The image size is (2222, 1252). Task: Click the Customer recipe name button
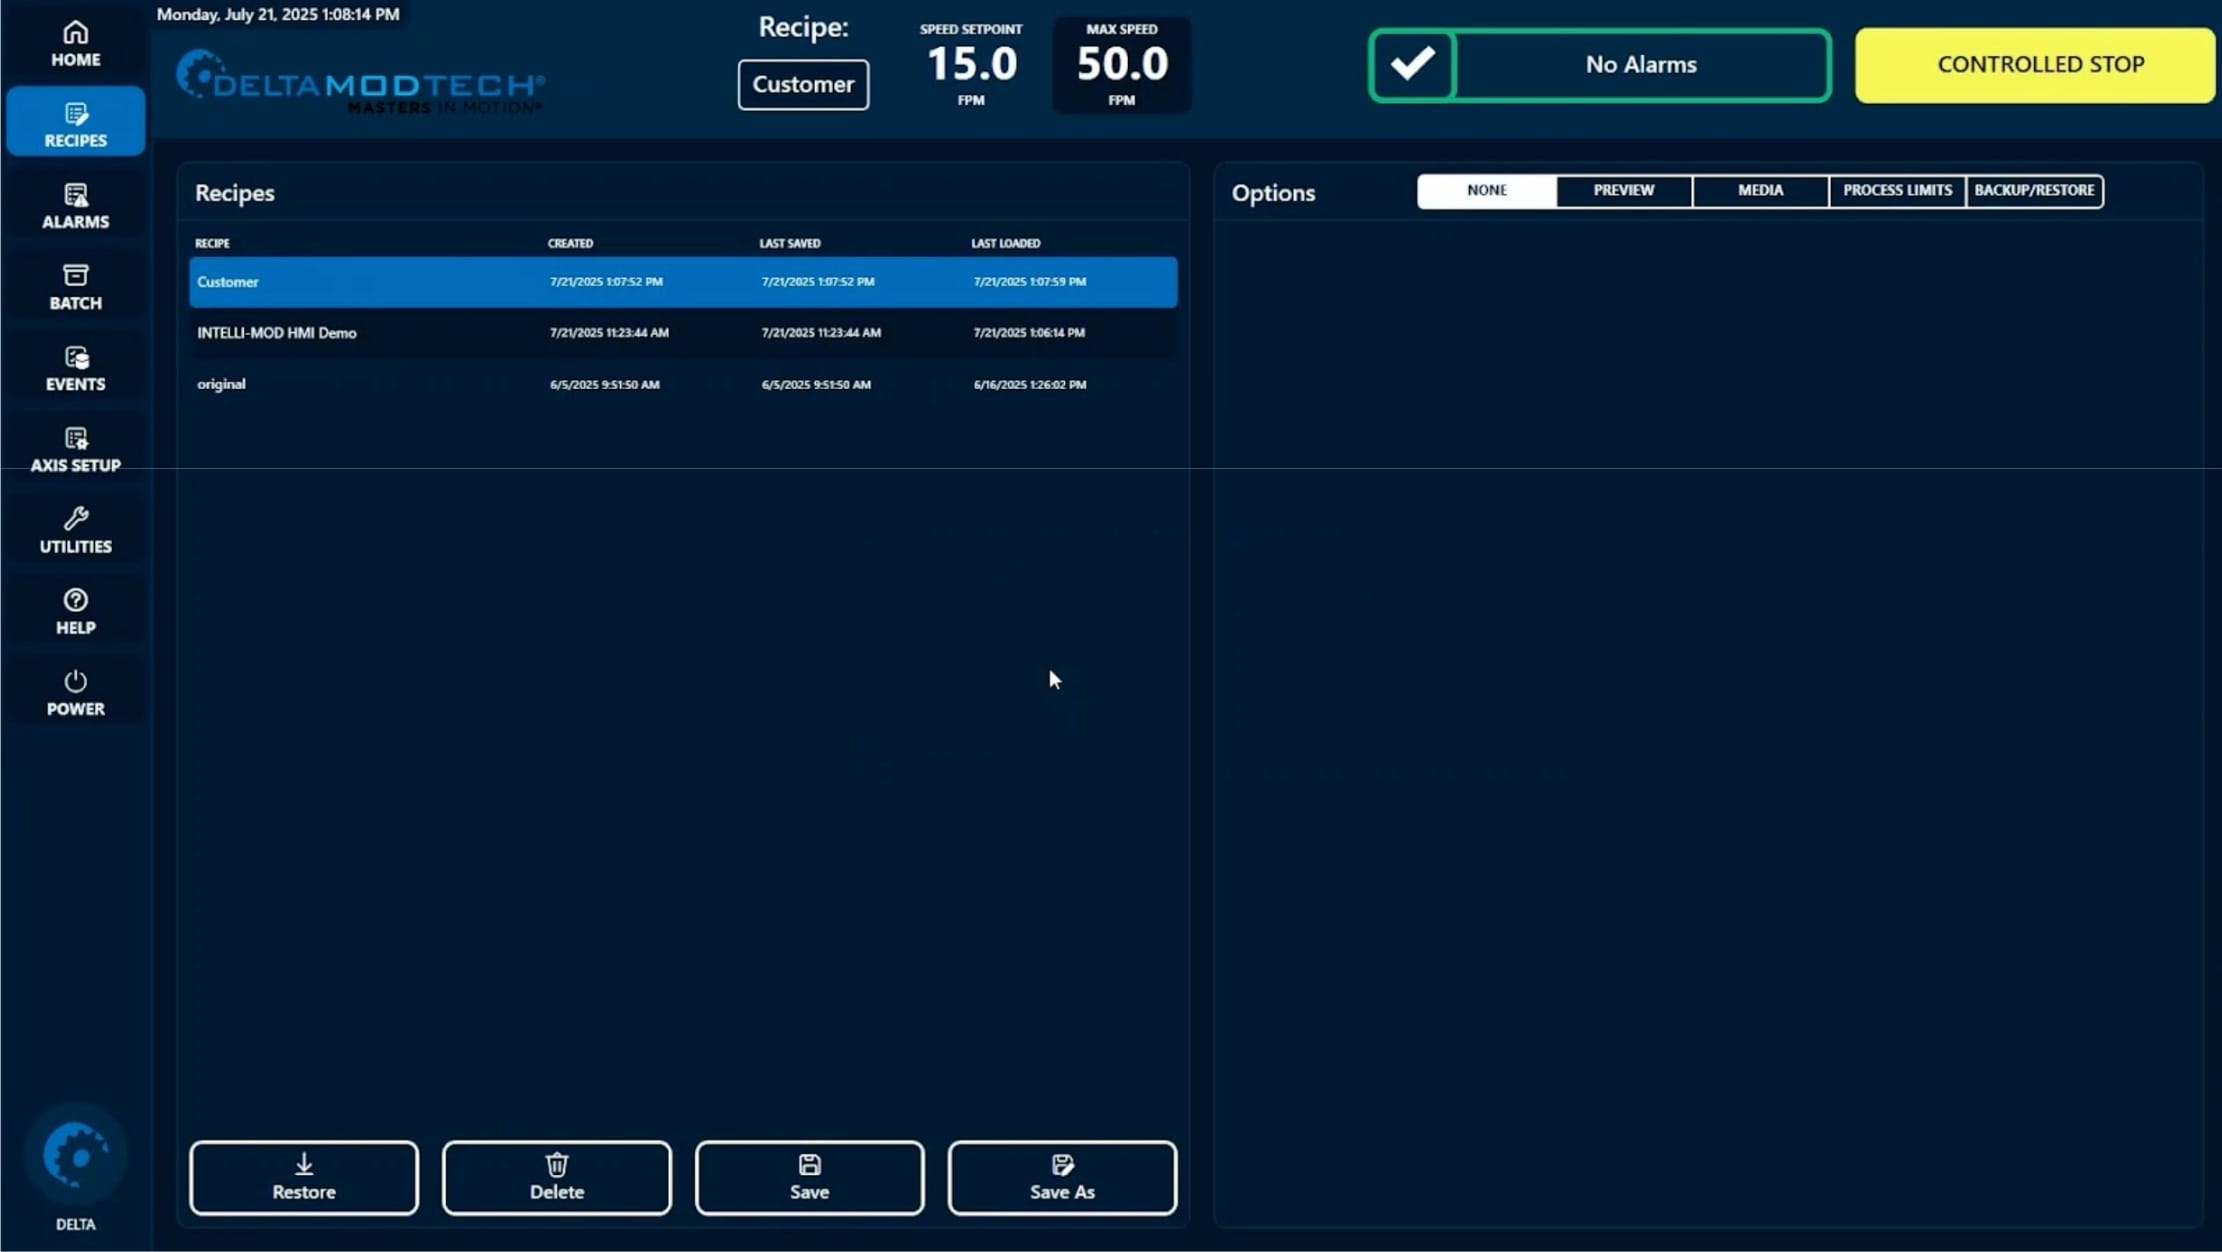[803, 85]
